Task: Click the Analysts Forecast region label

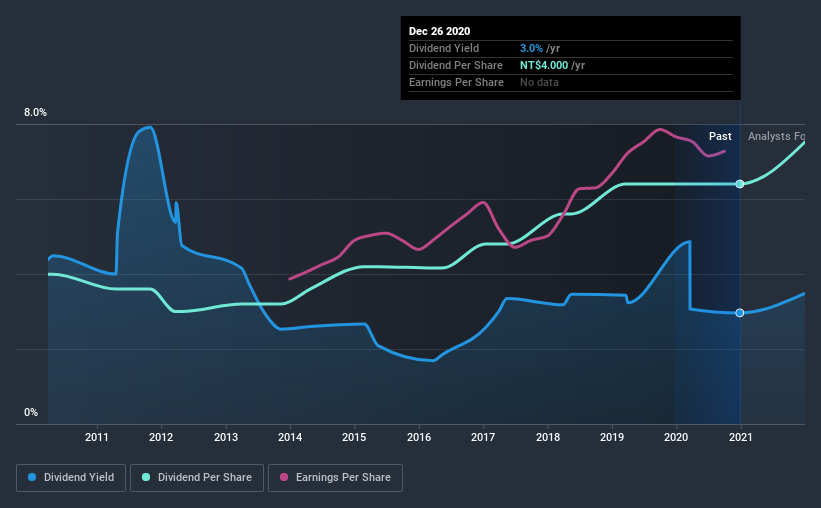Action: (x=776, y=136)
